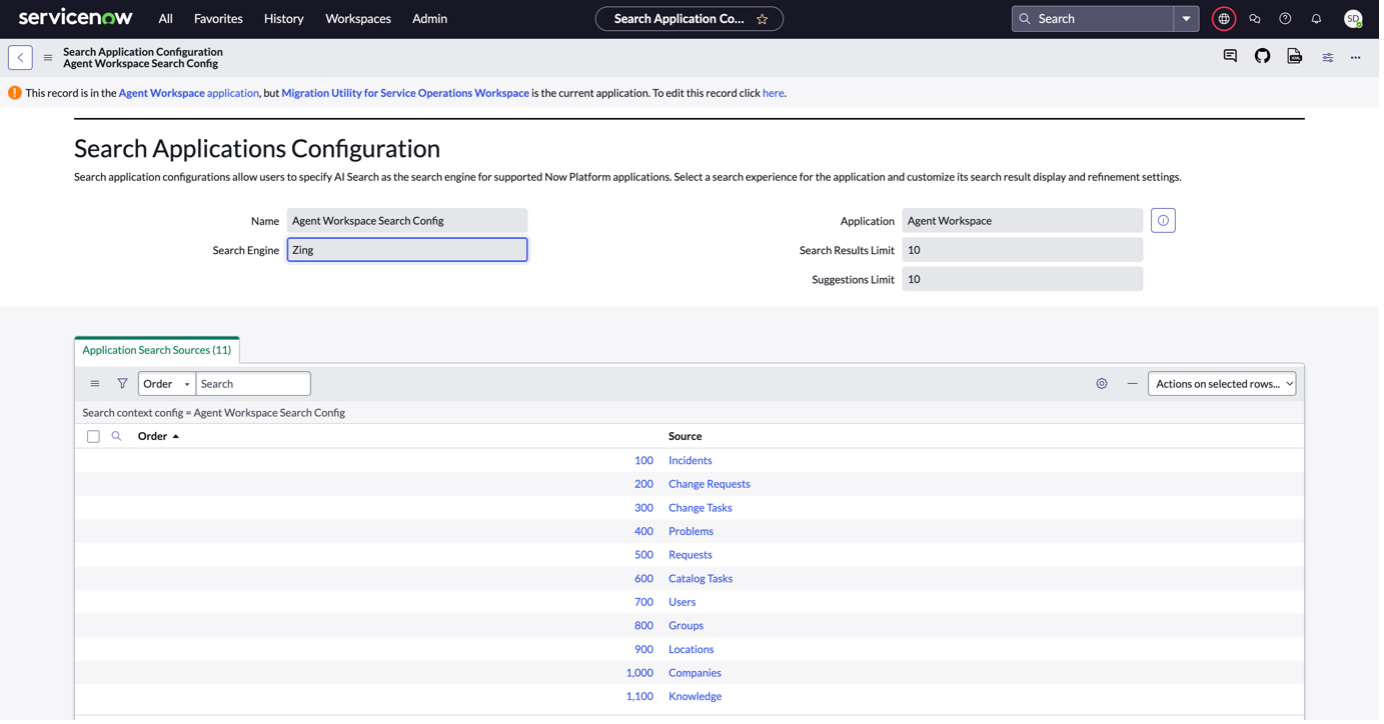Open the Companies source link
This screenshot has height=724, width=1384.
tap(698, 675)
